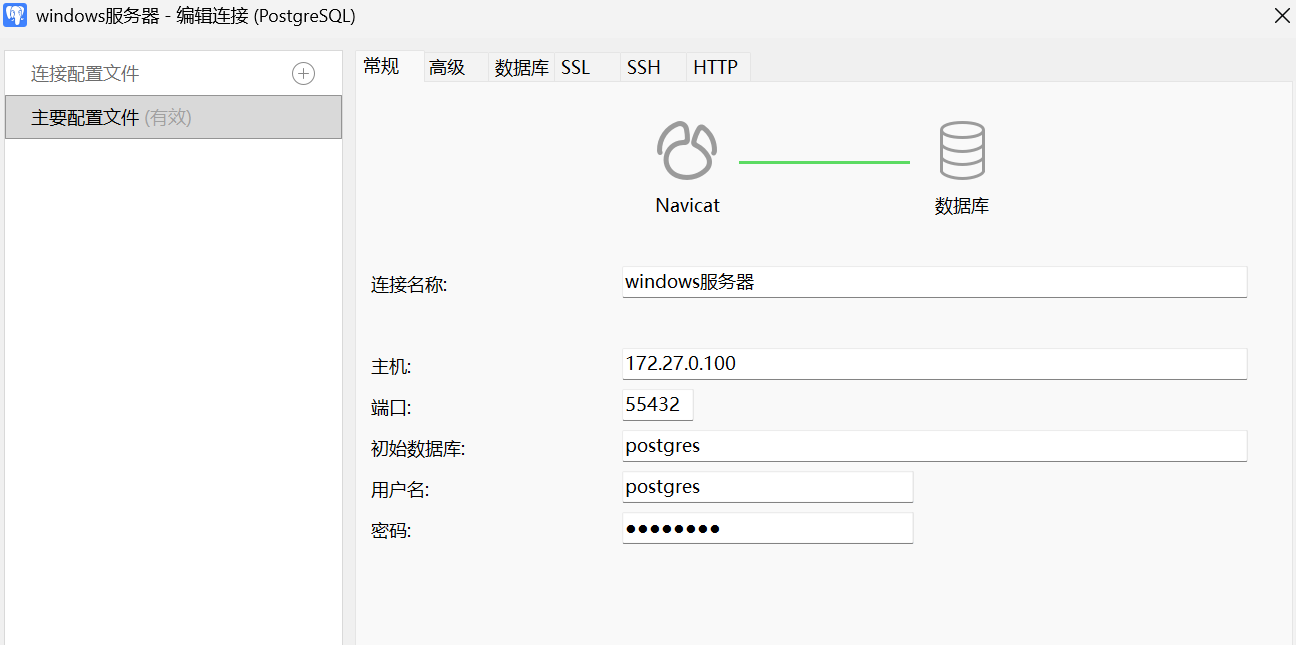Click the 用户名: label
Image resolution: width=1296 pixels, height=645 pixels.
[400, 490]
